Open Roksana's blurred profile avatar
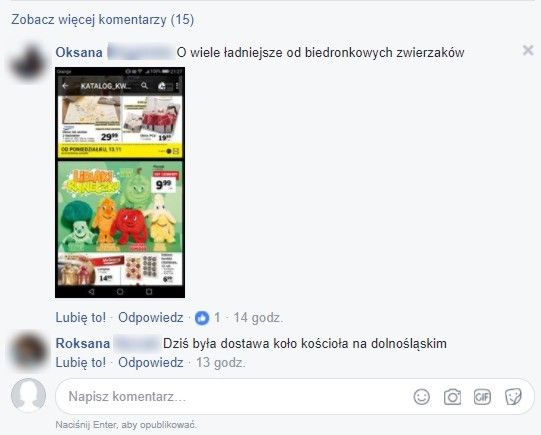Viewport: 541px width, 435px height. coord(28,351)
